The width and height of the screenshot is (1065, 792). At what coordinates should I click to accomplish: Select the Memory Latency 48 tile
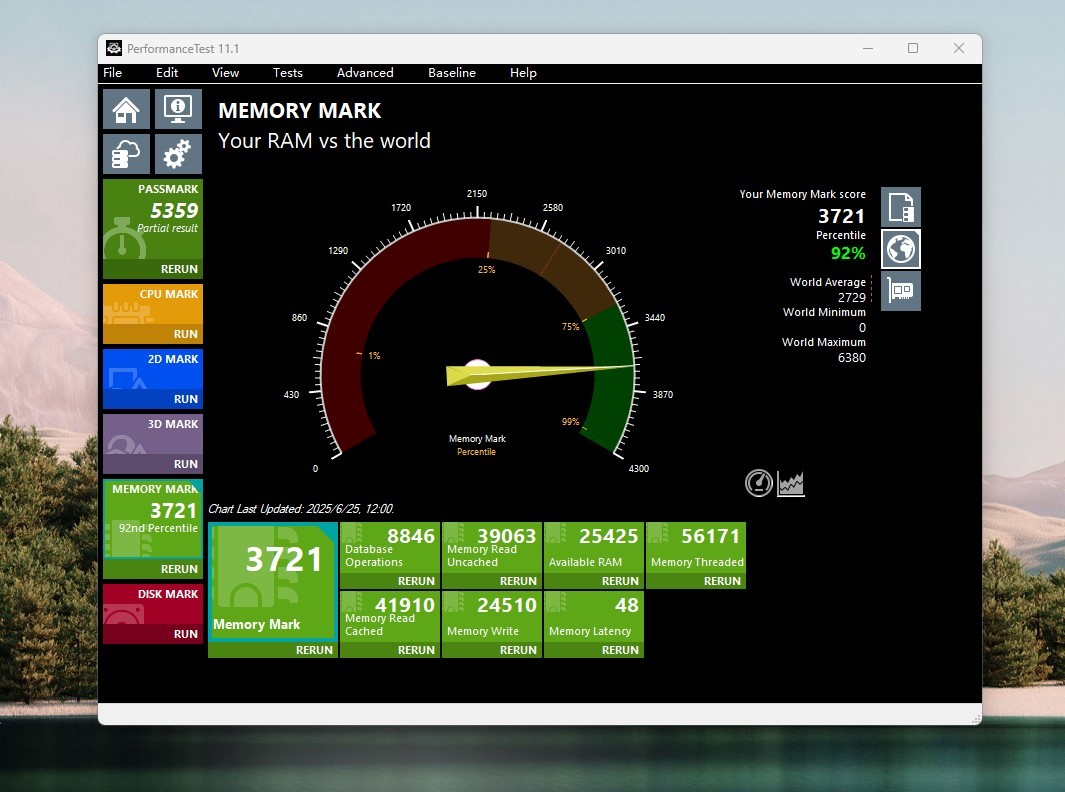coord(594,617)
